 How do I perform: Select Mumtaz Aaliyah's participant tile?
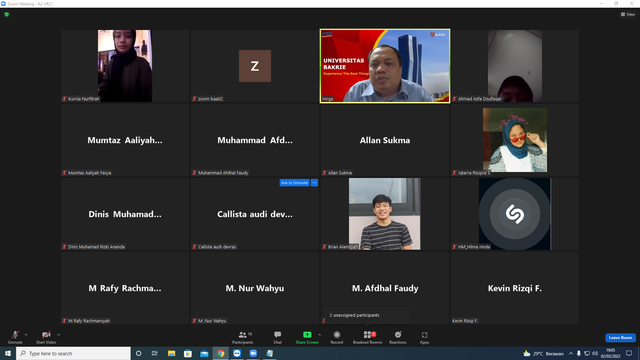pyautogui.click(x=125, y=140)
